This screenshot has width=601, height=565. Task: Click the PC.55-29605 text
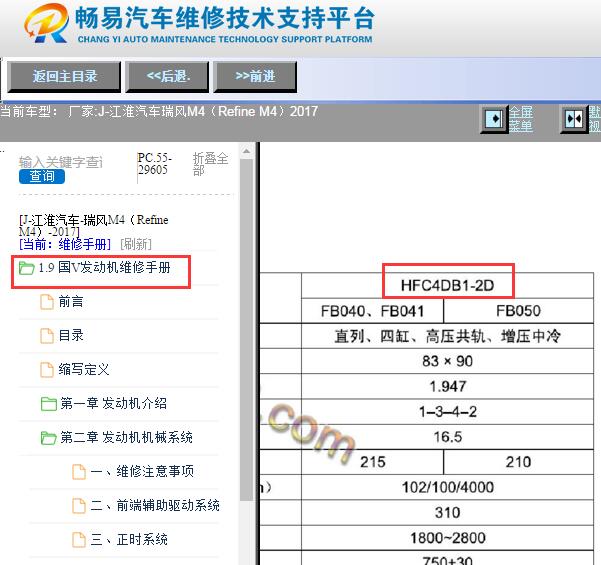(154, 164)
